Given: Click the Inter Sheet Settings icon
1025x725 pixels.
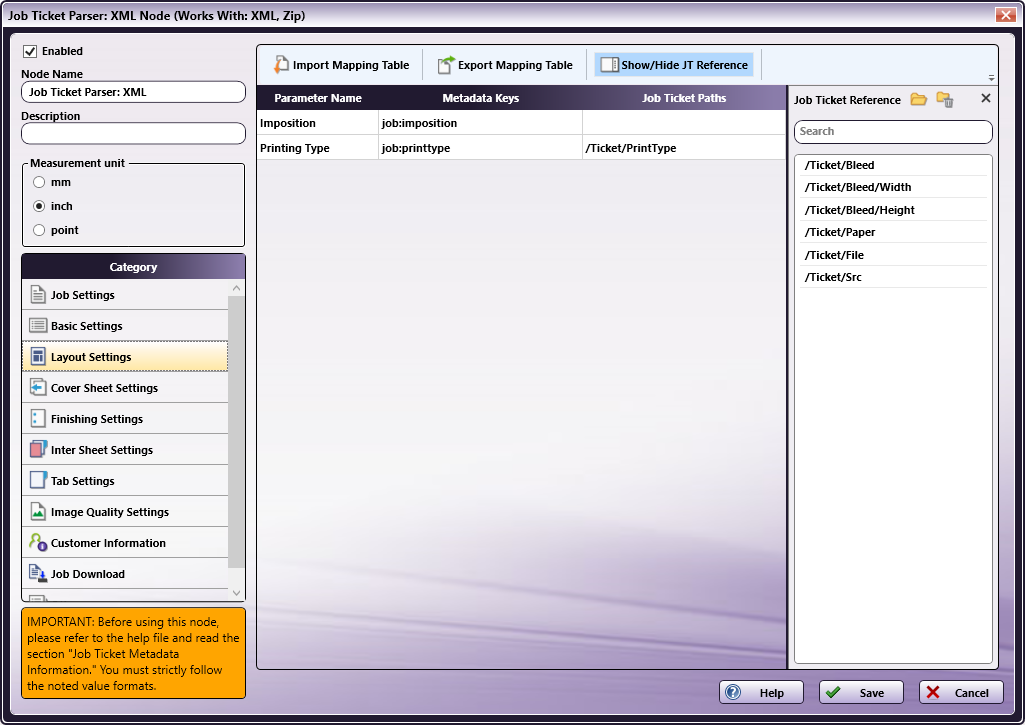Looking at the screenshot, I should [38, 449].
